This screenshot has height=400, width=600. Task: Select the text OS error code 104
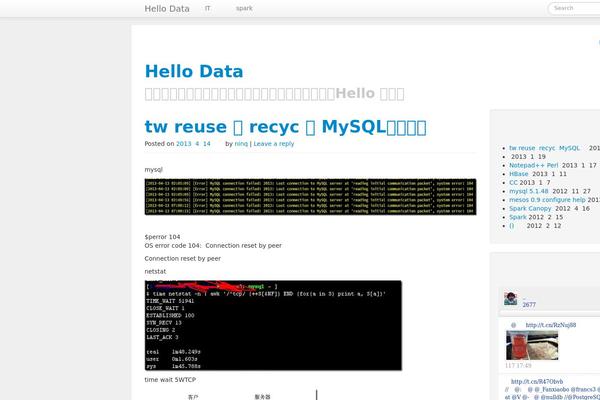click(x=173, y=246)
